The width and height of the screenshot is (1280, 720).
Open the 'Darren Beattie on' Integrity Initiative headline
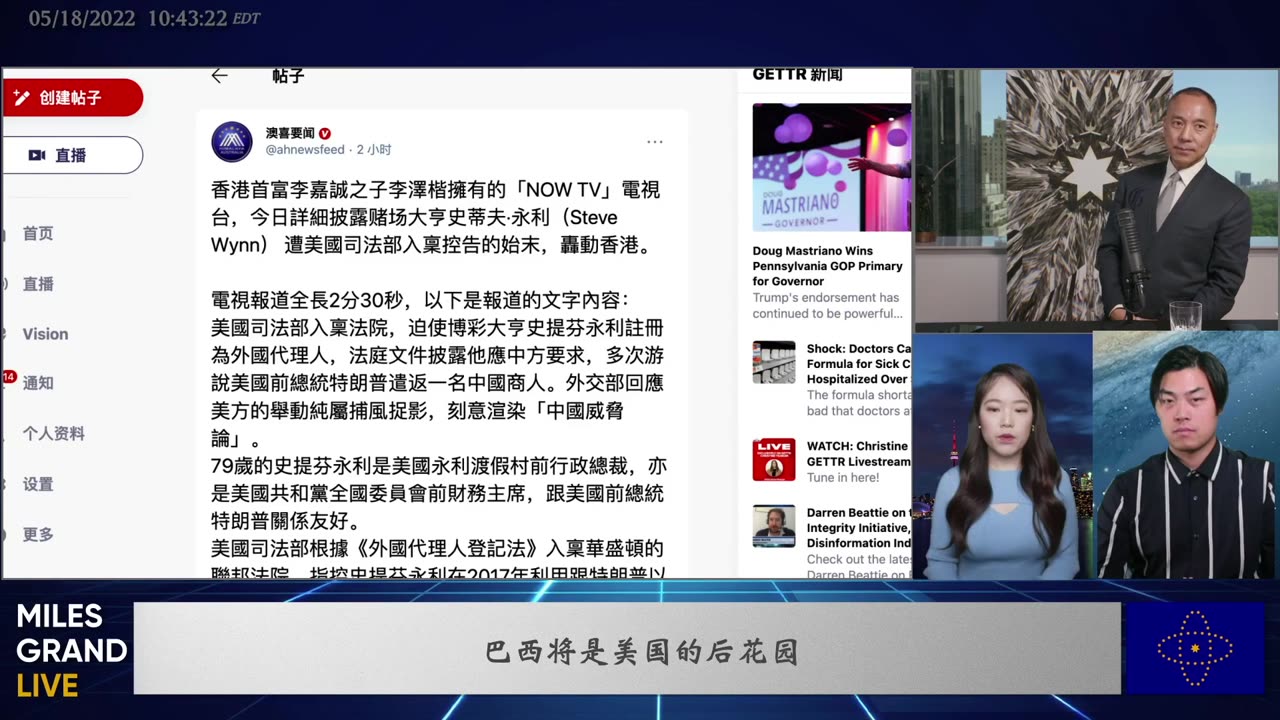coord(859,528)
